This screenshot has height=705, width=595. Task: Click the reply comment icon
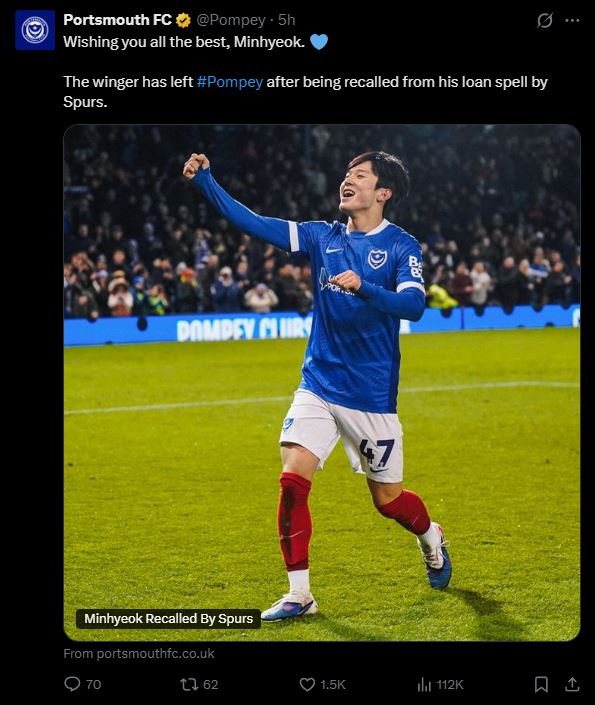pos(72,684)
